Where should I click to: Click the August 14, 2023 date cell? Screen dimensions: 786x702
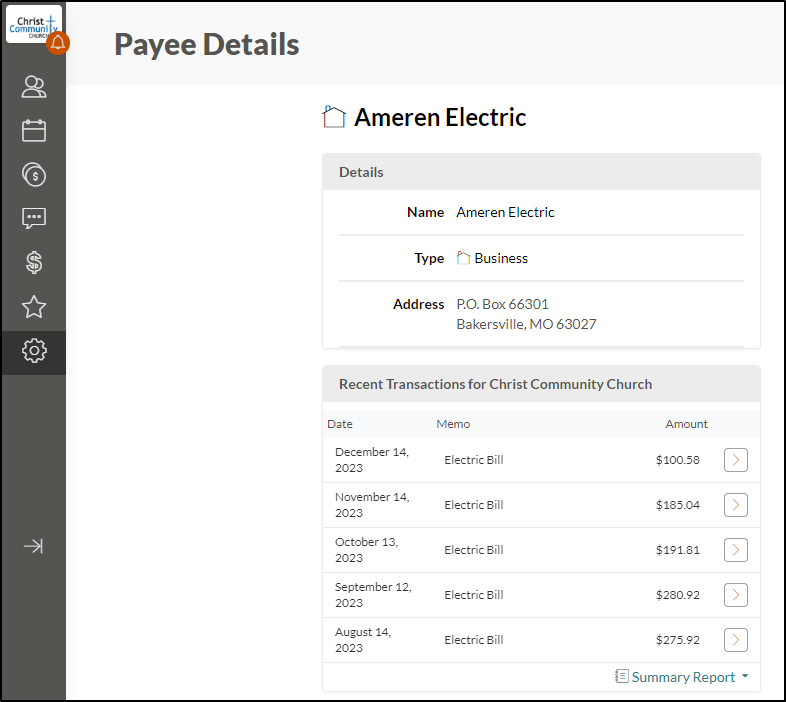pos(363,640)
